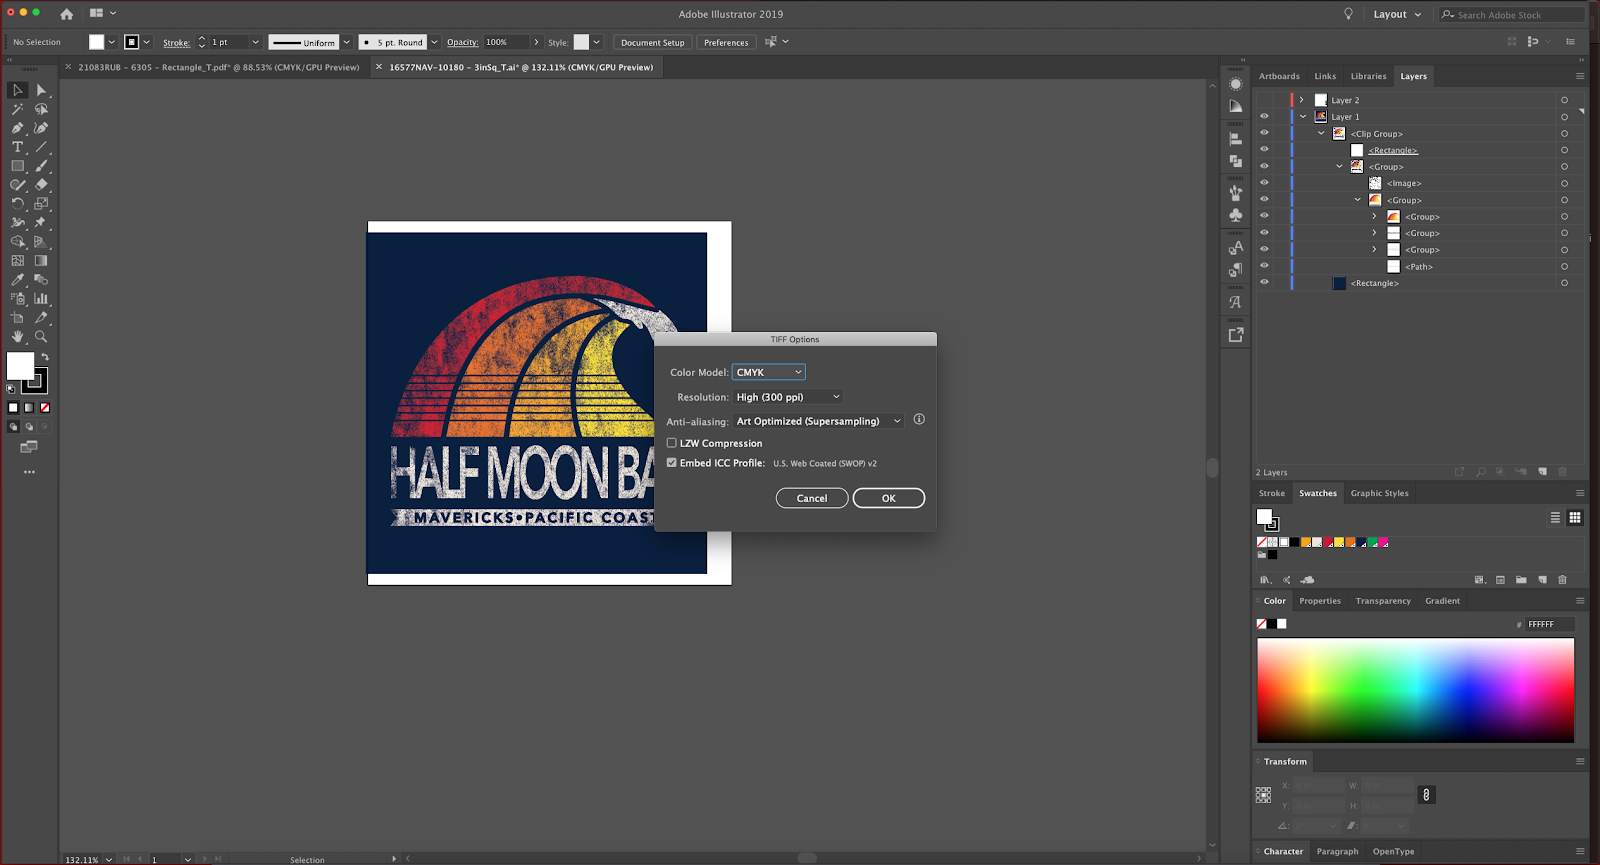Click OK in TIFF Options
The height and width of the screenshot is (865, 1600).
[x=889, y=498]
